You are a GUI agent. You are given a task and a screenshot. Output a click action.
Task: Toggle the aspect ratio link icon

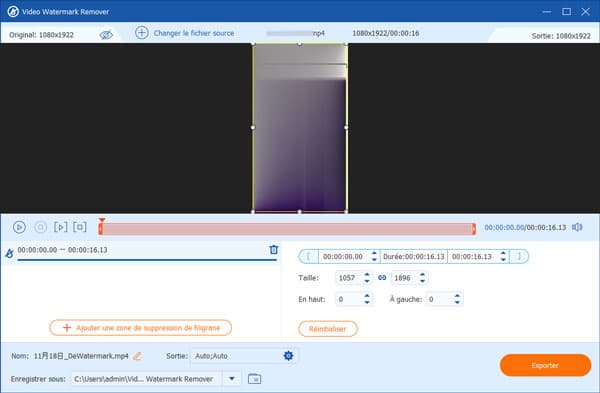pos(382,278)
